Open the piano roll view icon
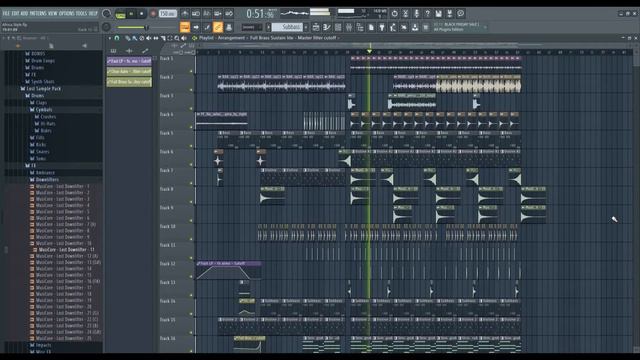 (x=327, y=27)
